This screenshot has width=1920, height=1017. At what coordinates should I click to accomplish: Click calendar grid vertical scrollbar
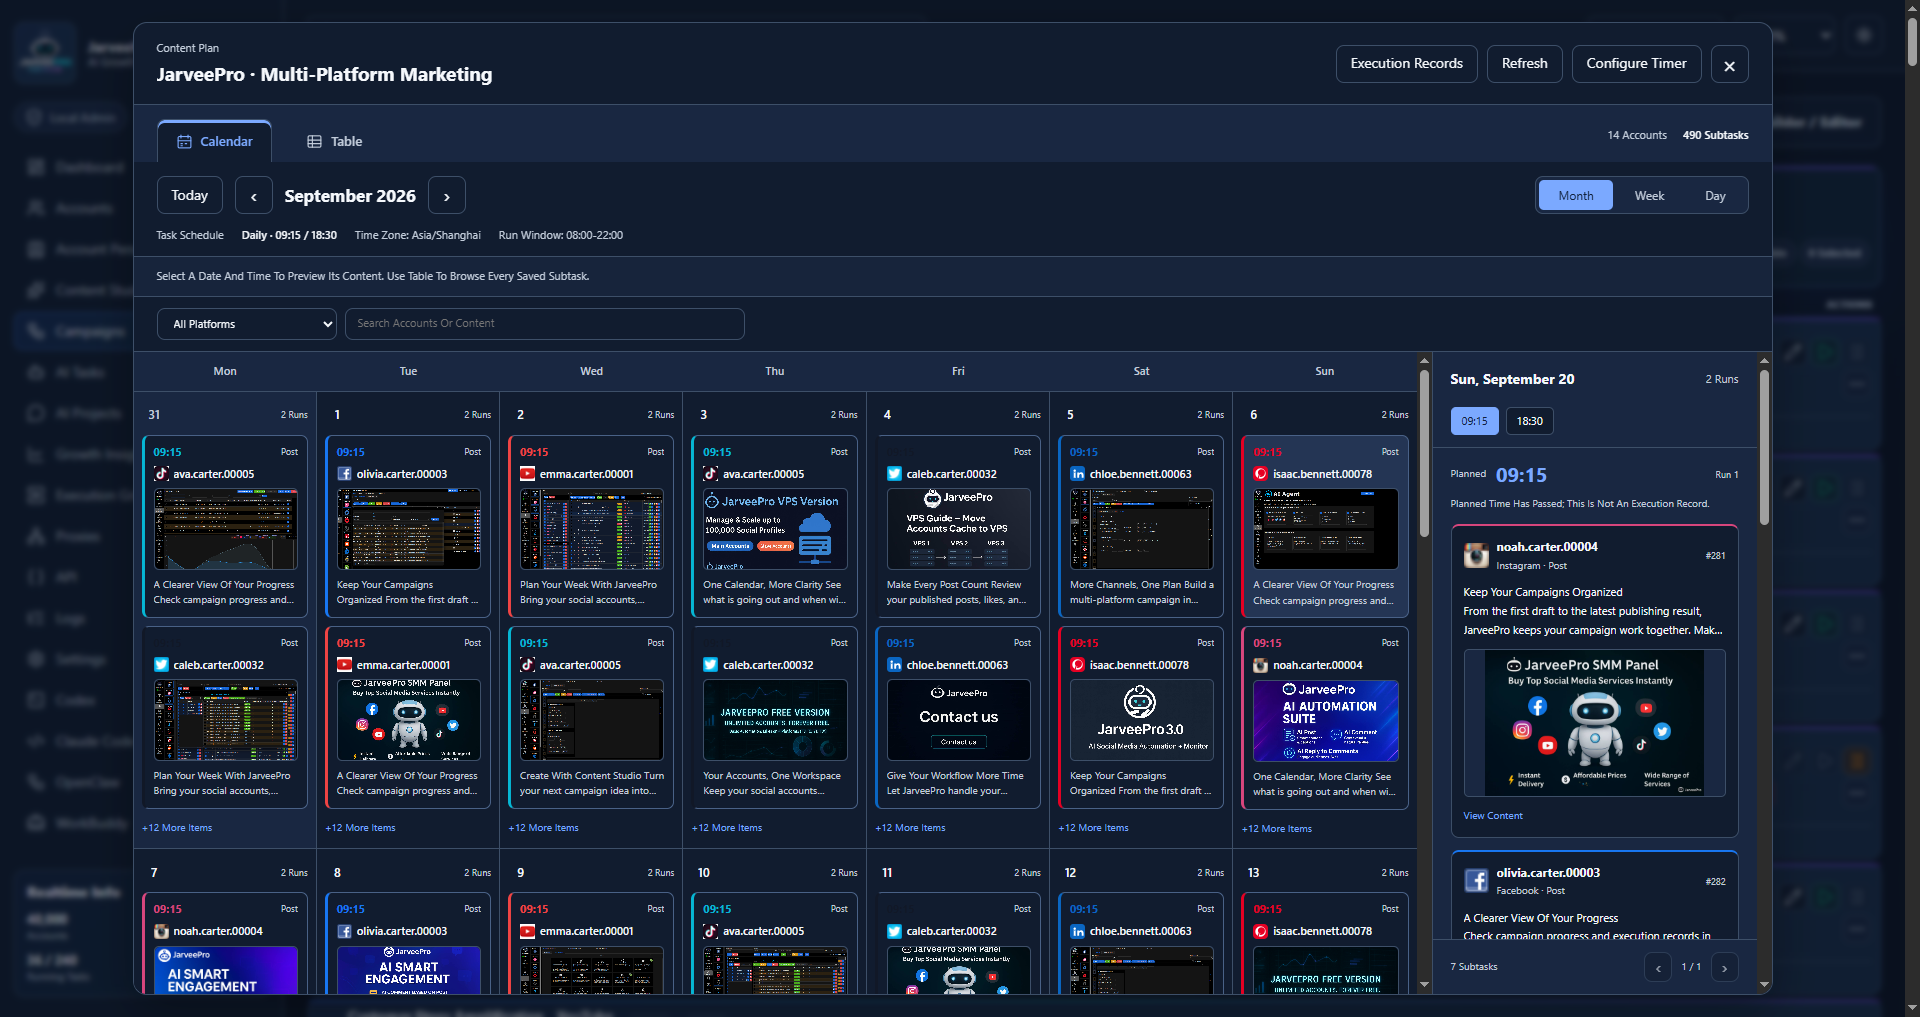(1424, 452)
